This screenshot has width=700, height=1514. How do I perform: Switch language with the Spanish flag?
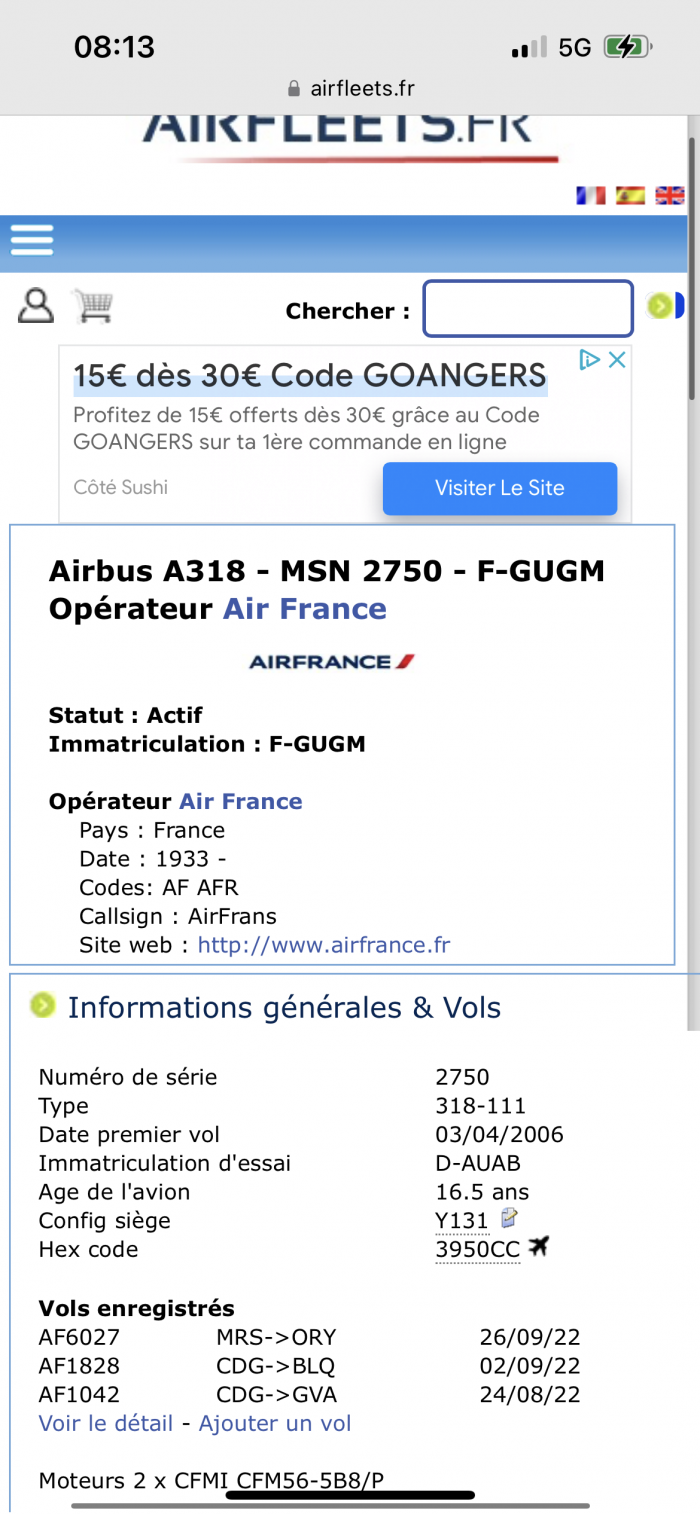tap(630, 195)
